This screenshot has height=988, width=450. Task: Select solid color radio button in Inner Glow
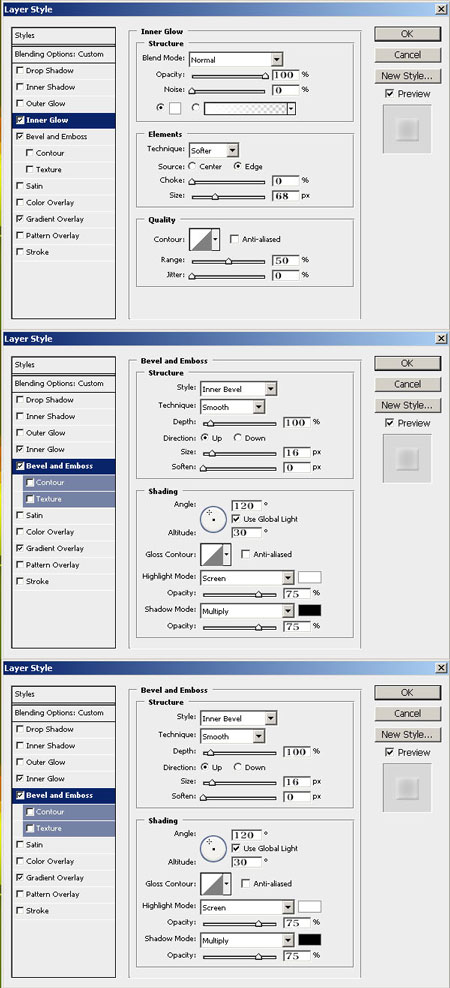click(160, 108)
